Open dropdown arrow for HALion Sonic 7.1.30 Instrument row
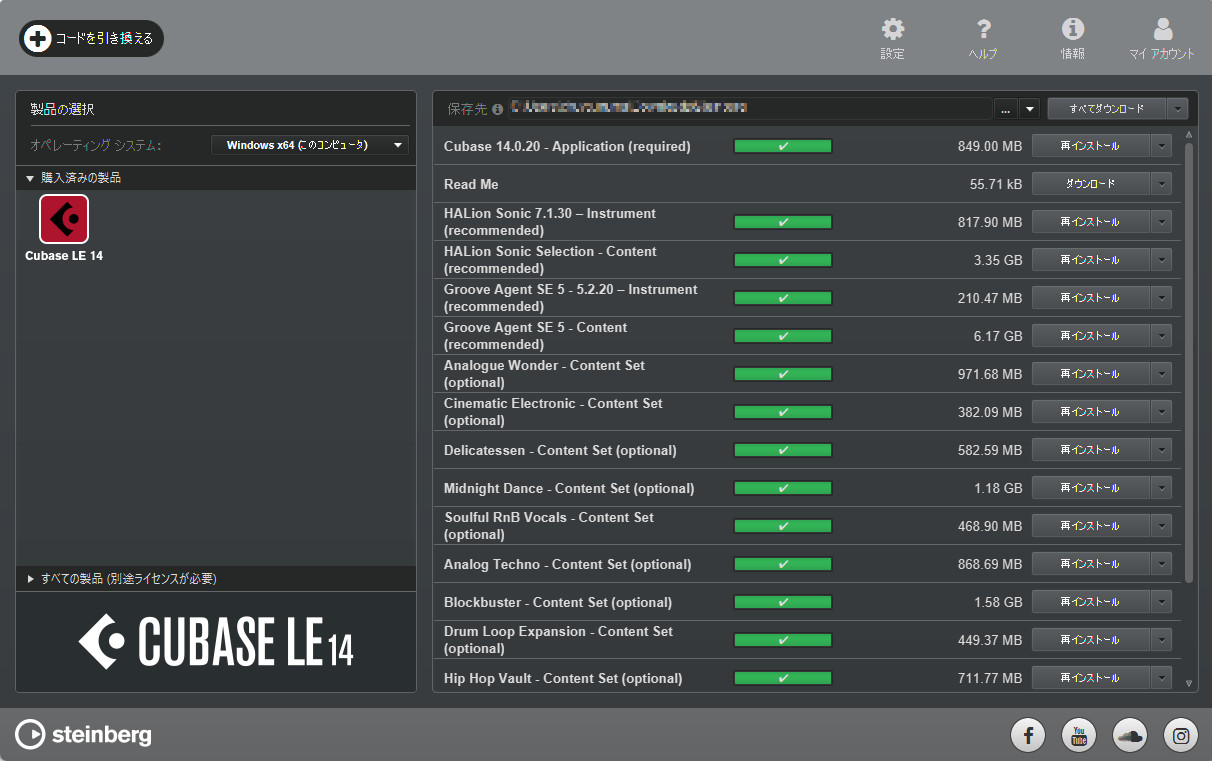 coord(1161,222)
